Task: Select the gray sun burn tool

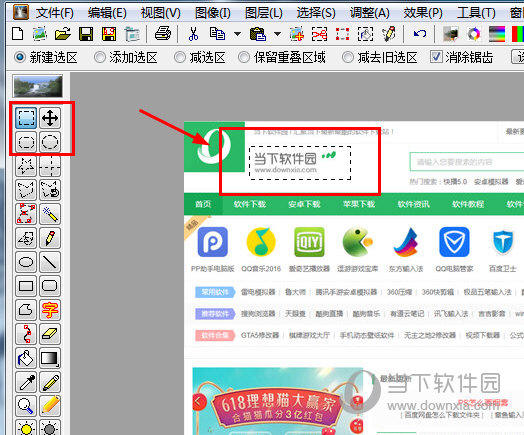Action: point(50,427)
